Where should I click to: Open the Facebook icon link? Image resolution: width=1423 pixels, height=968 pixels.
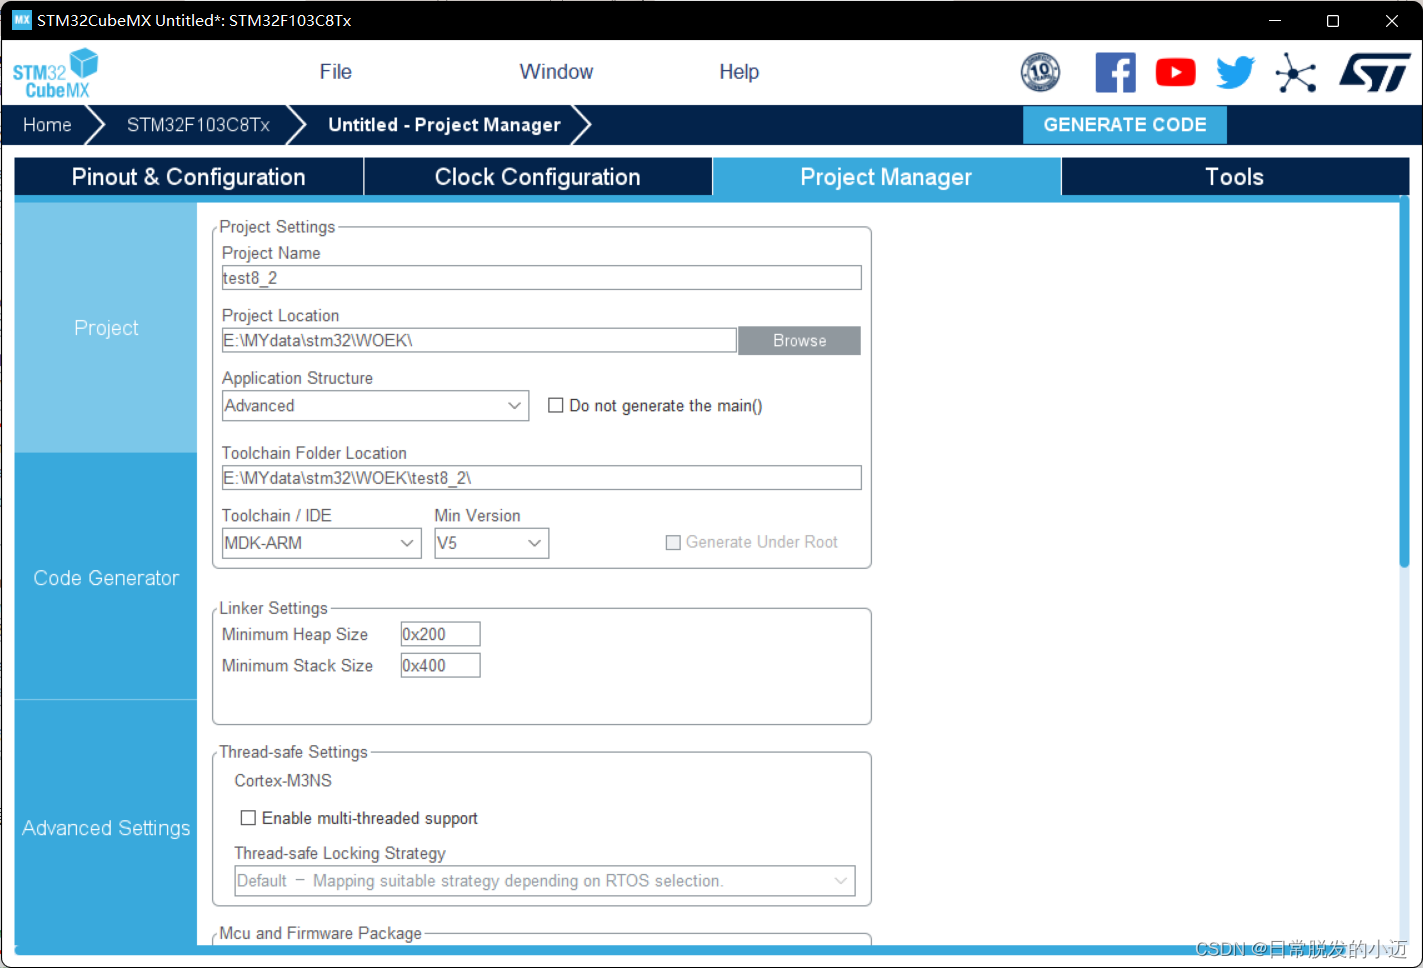click(x=1115, y=72)
